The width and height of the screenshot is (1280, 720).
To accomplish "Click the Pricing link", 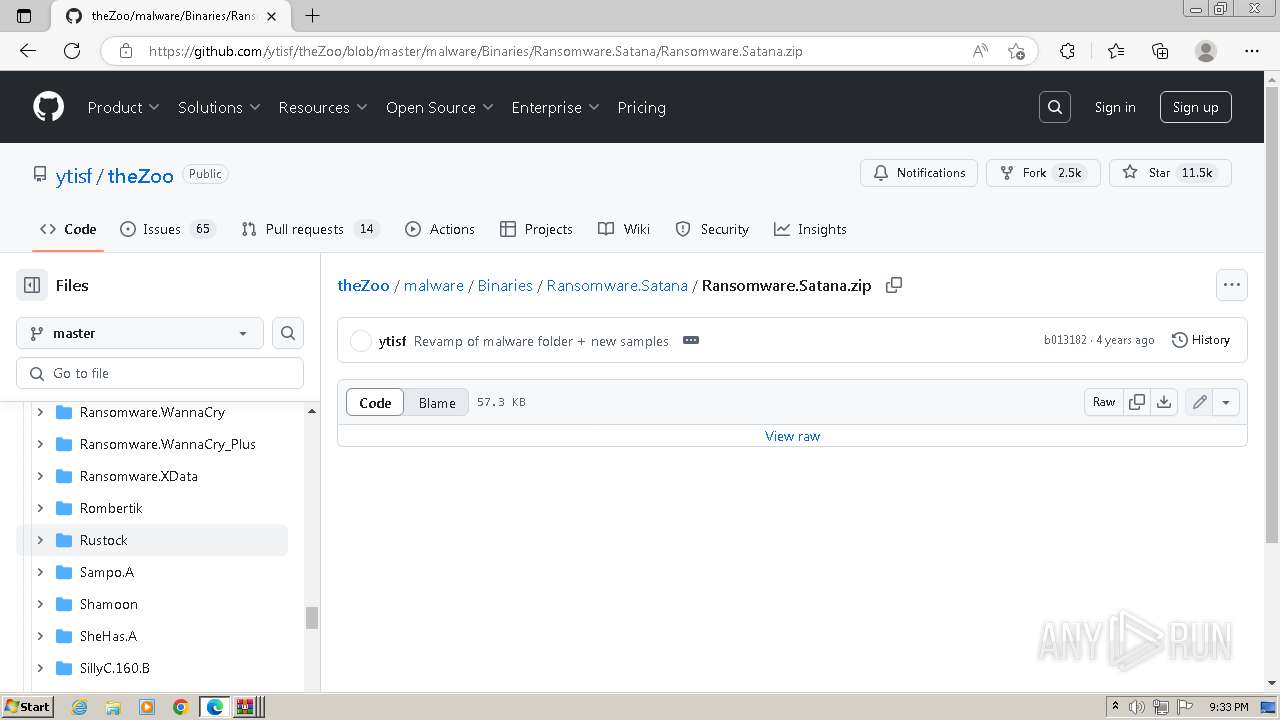I will coord(642,107).
